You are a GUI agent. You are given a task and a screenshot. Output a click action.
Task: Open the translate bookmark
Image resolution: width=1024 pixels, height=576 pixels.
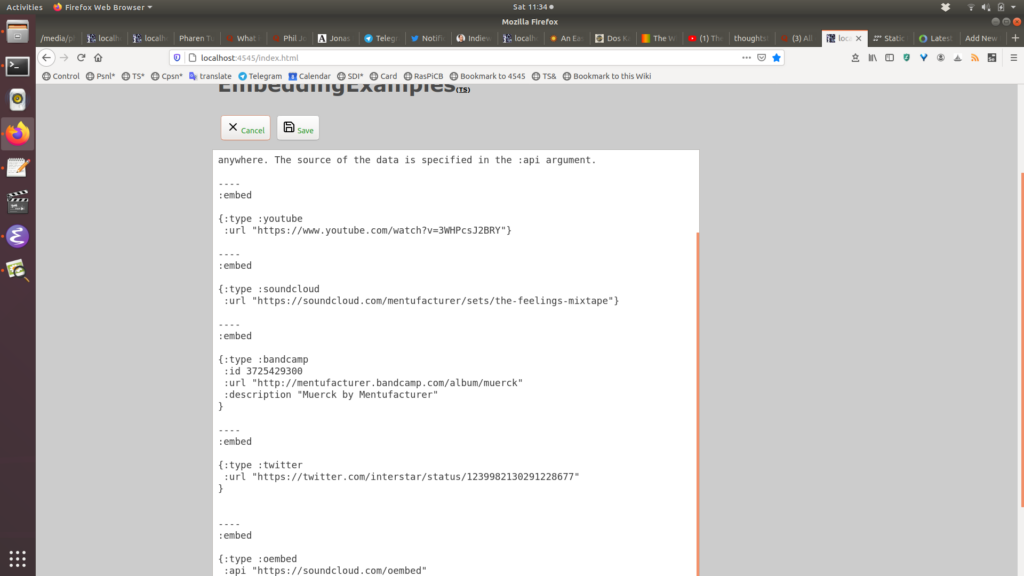point(210,76)
